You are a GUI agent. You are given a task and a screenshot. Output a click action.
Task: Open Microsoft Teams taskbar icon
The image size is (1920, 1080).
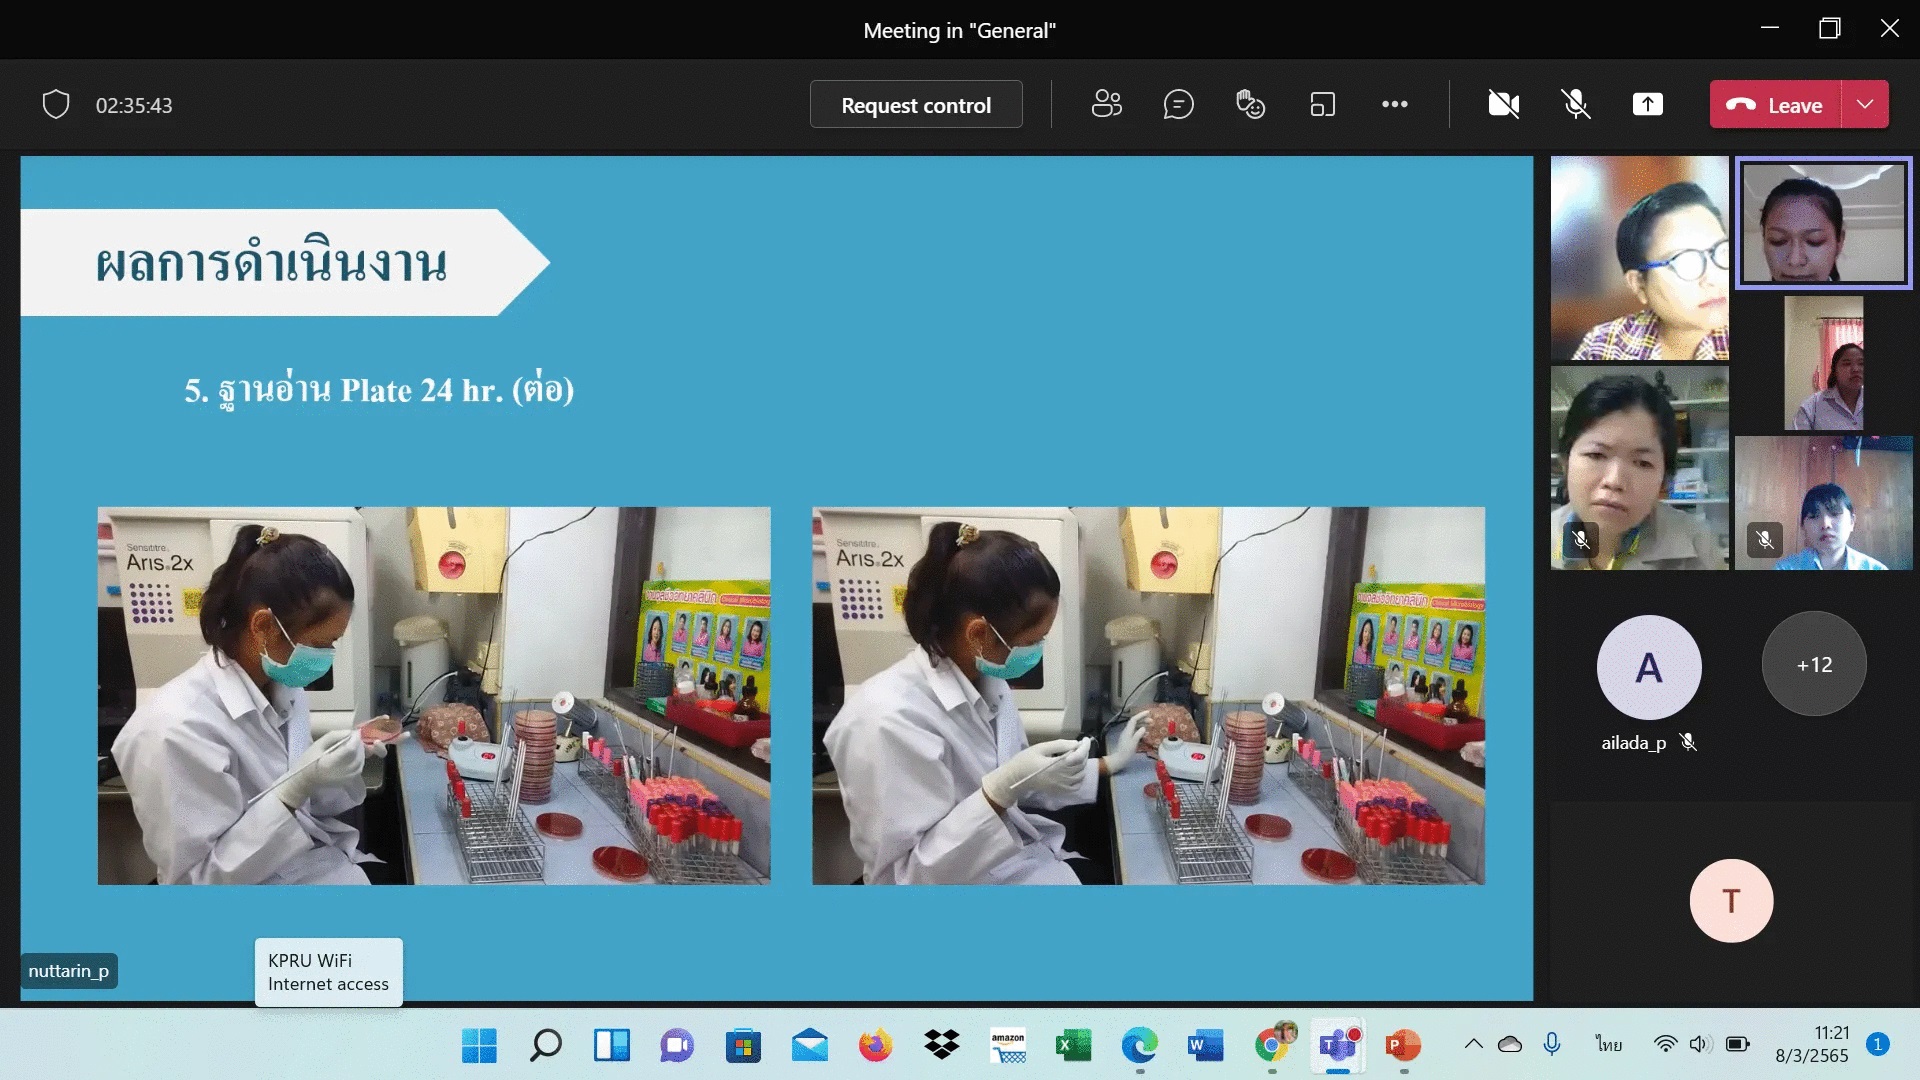[x=1337, y=1046]
